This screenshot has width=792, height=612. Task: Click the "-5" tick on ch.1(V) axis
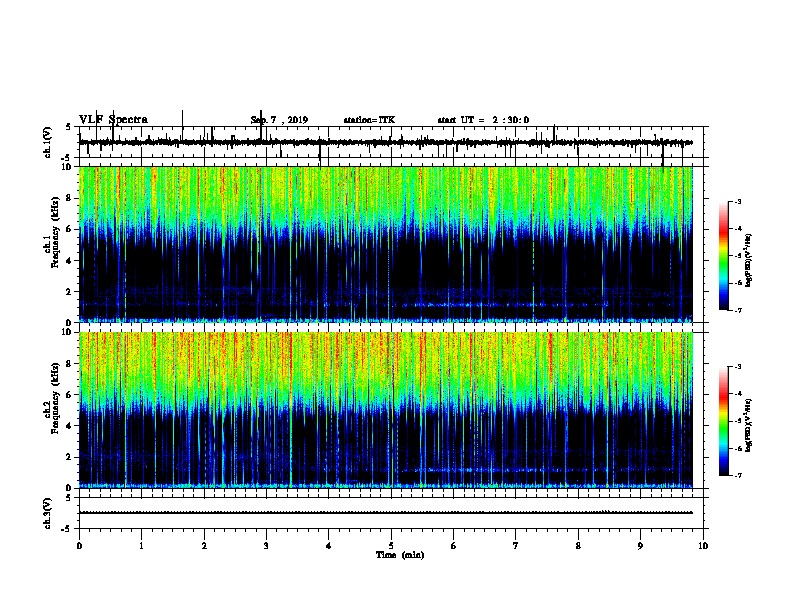[x=68, y=158]
